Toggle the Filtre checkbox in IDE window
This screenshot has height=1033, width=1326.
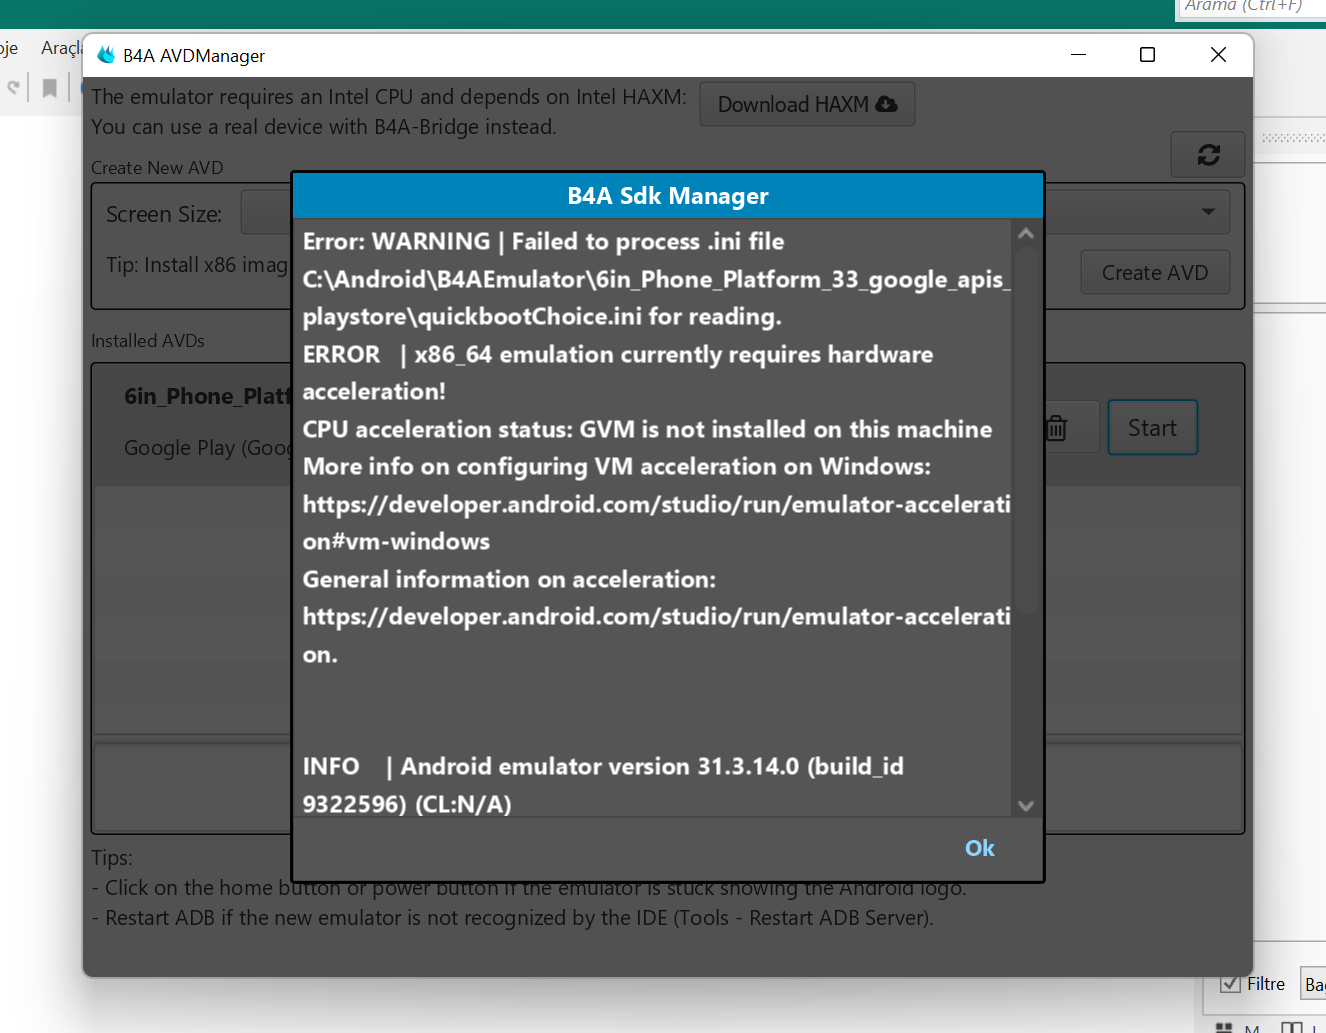(1231, 984)
